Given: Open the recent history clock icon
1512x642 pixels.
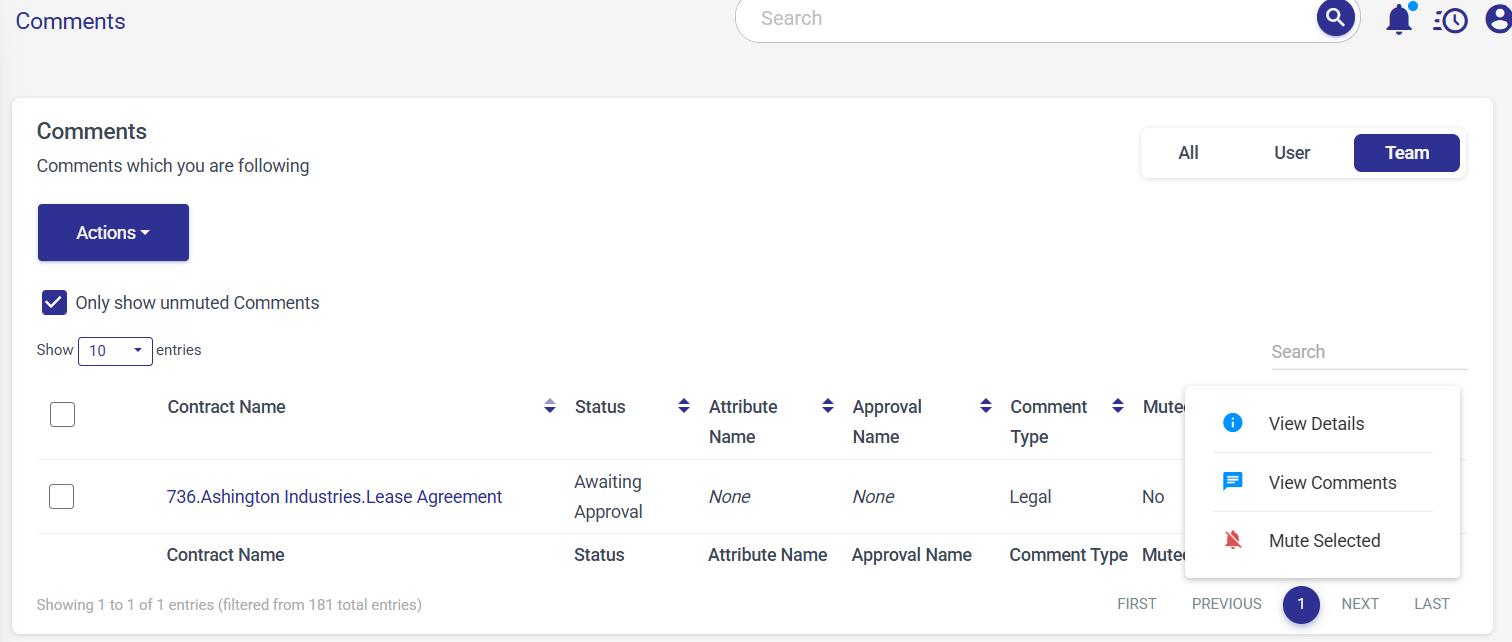Looking at the screenshot, I should coord(1450,20).
